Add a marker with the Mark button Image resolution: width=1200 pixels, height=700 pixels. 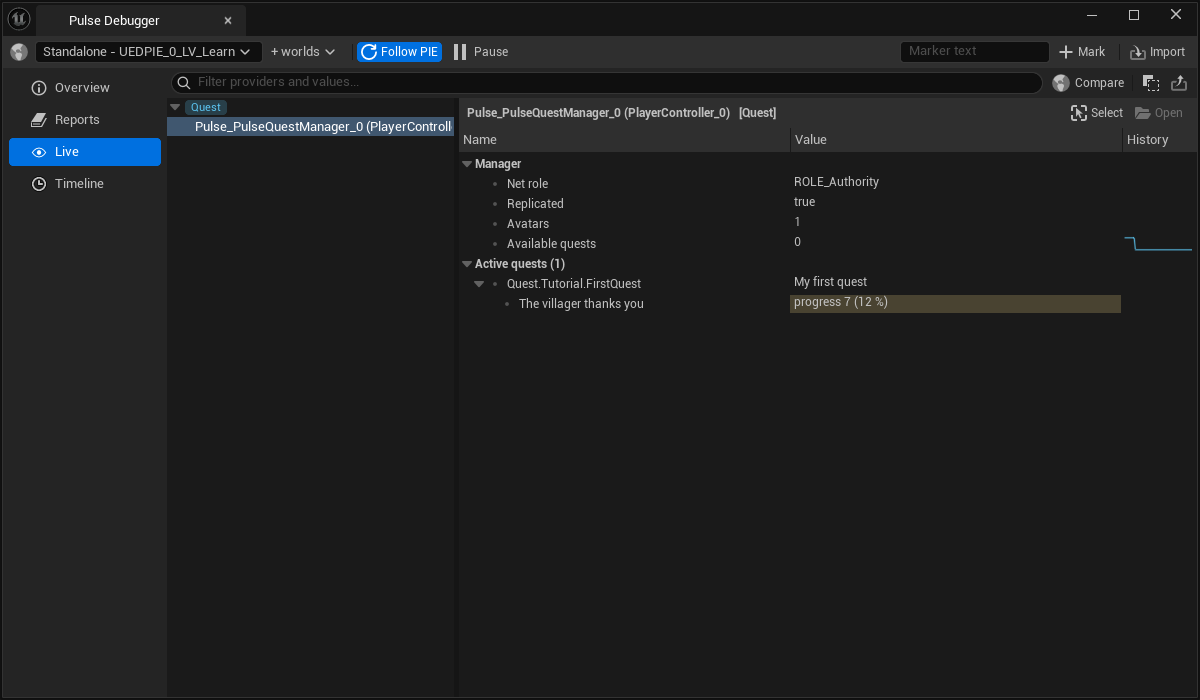pos(1082,52)
